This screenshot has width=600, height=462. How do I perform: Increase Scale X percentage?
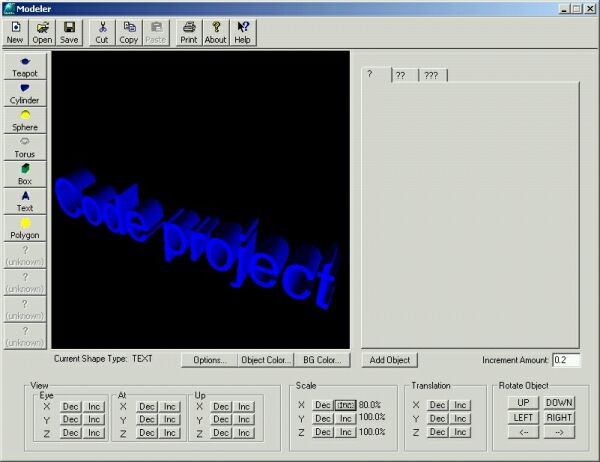(346, 405)
